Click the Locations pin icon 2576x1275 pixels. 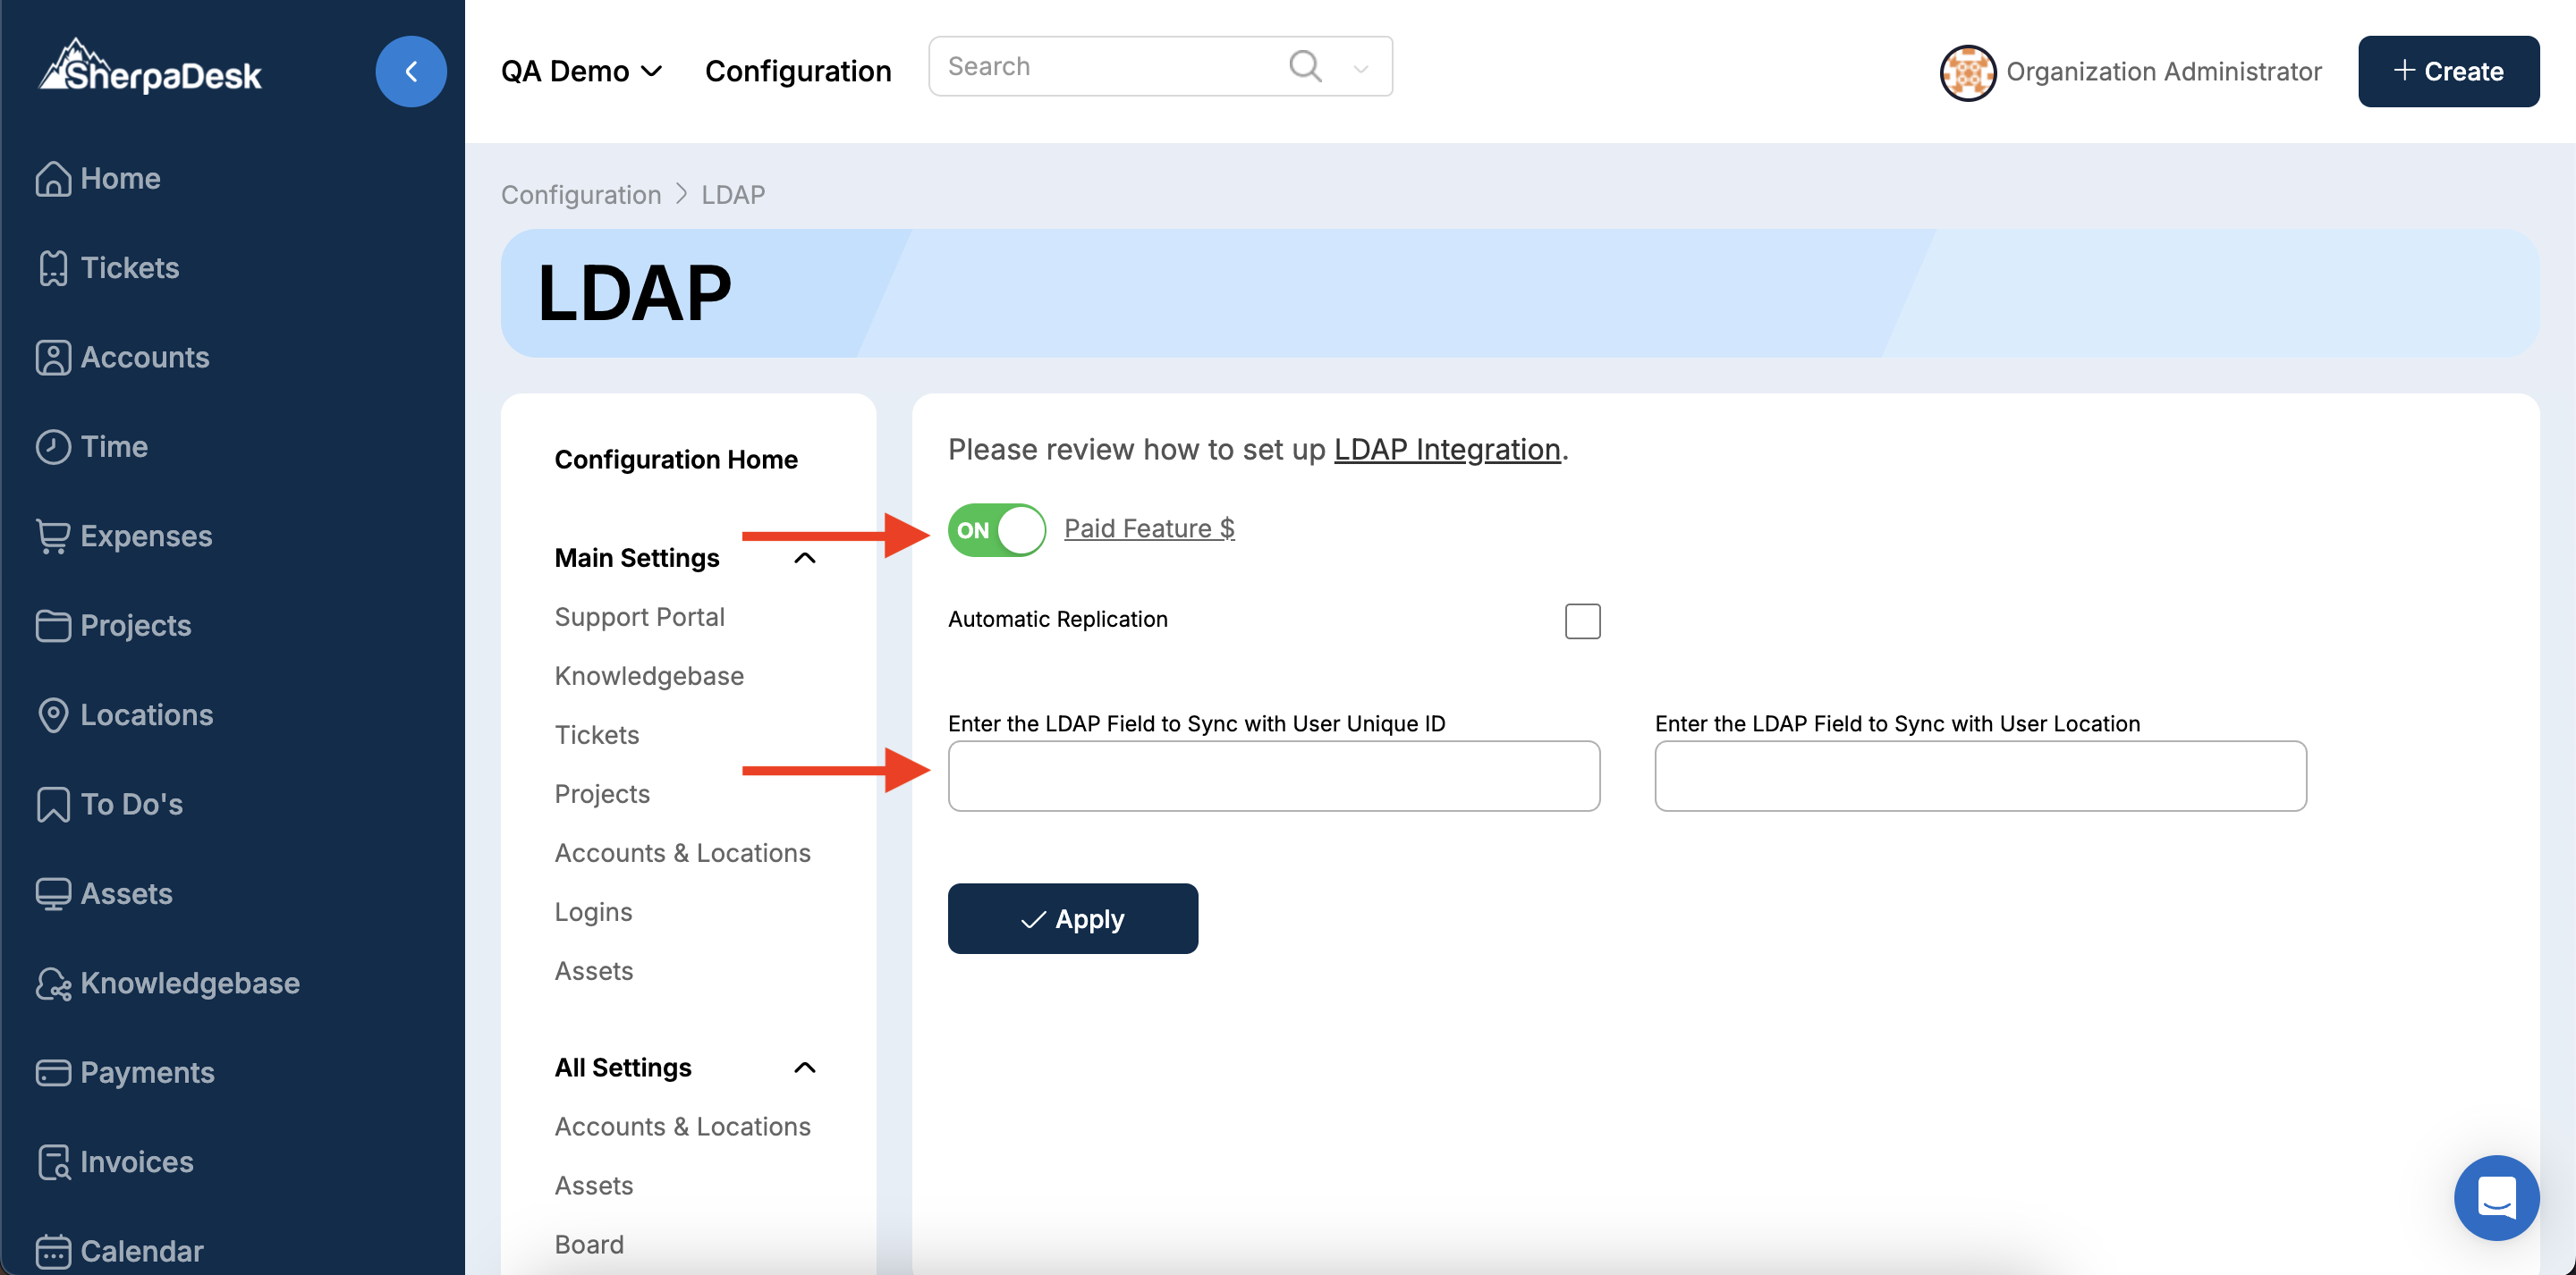click(x=53, y=715)
